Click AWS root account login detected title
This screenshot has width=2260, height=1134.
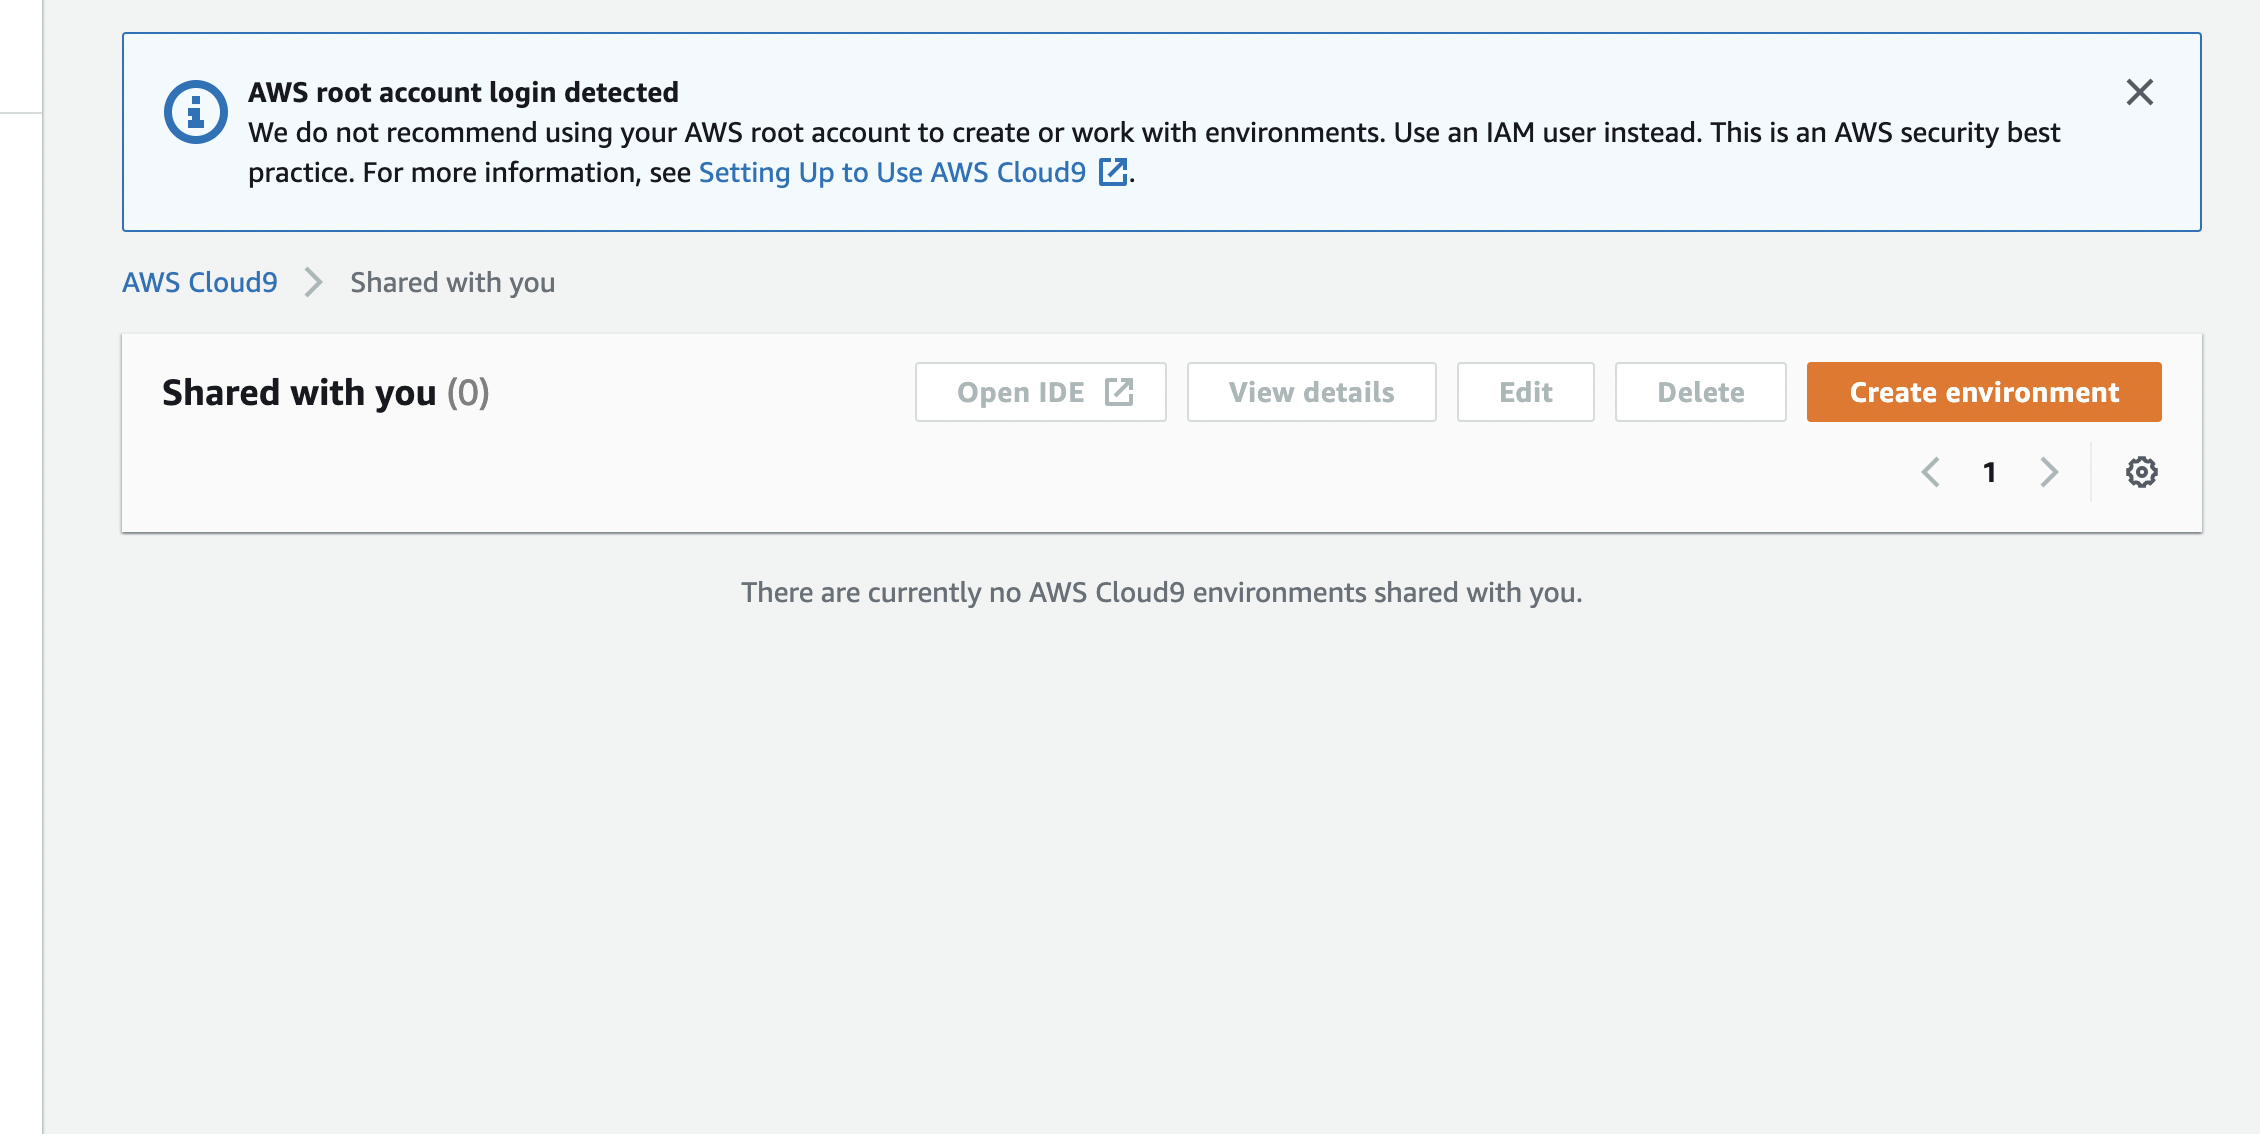[463, 92]
